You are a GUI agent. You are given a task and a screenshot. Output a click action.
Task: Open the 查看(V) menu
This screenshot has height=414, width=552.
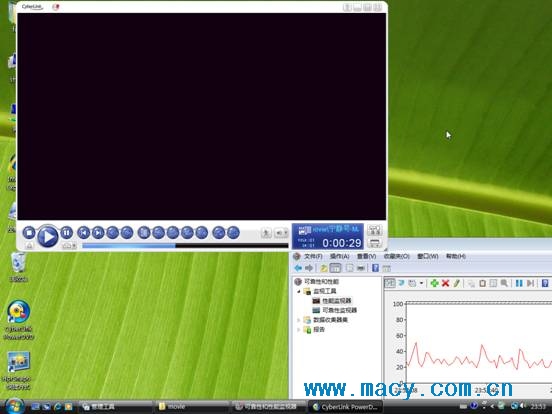366,256
